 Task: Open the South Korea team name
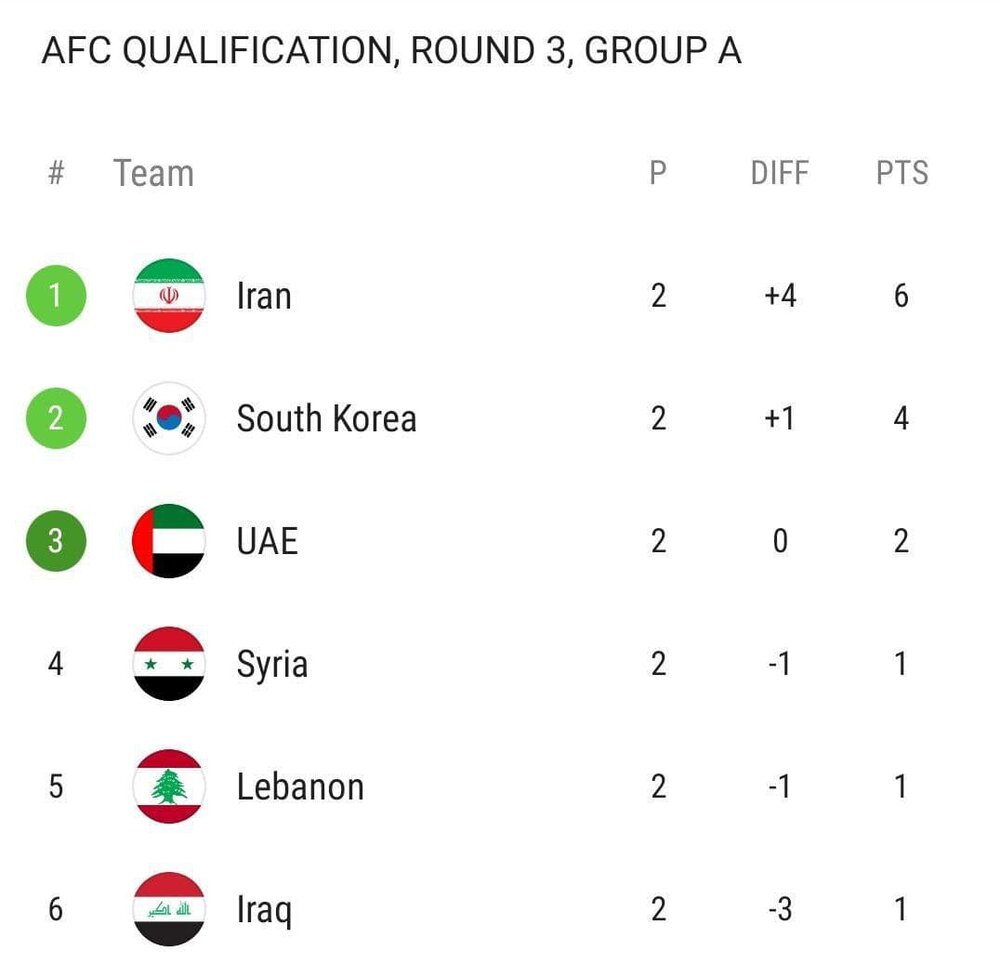327,419
